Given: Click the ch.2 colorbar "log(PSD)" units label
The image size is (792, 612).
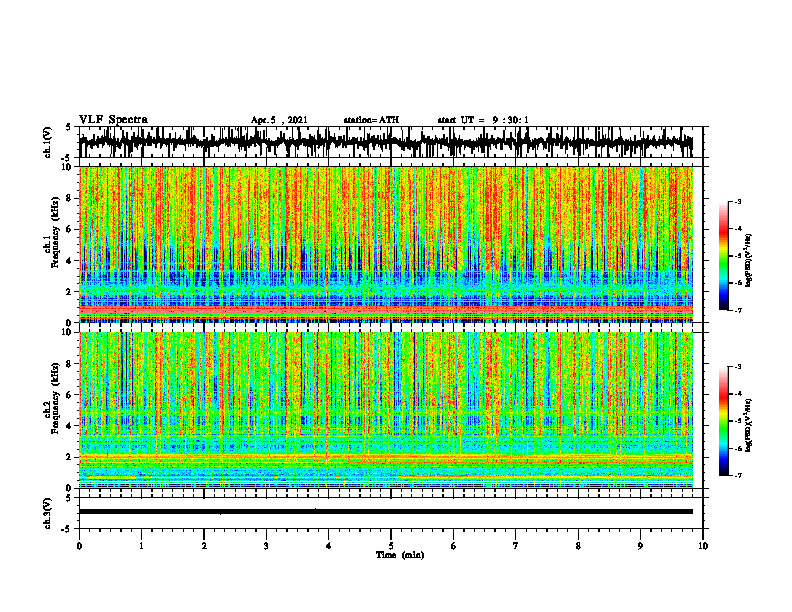Looking at the screenshot, I should point(749,425).
